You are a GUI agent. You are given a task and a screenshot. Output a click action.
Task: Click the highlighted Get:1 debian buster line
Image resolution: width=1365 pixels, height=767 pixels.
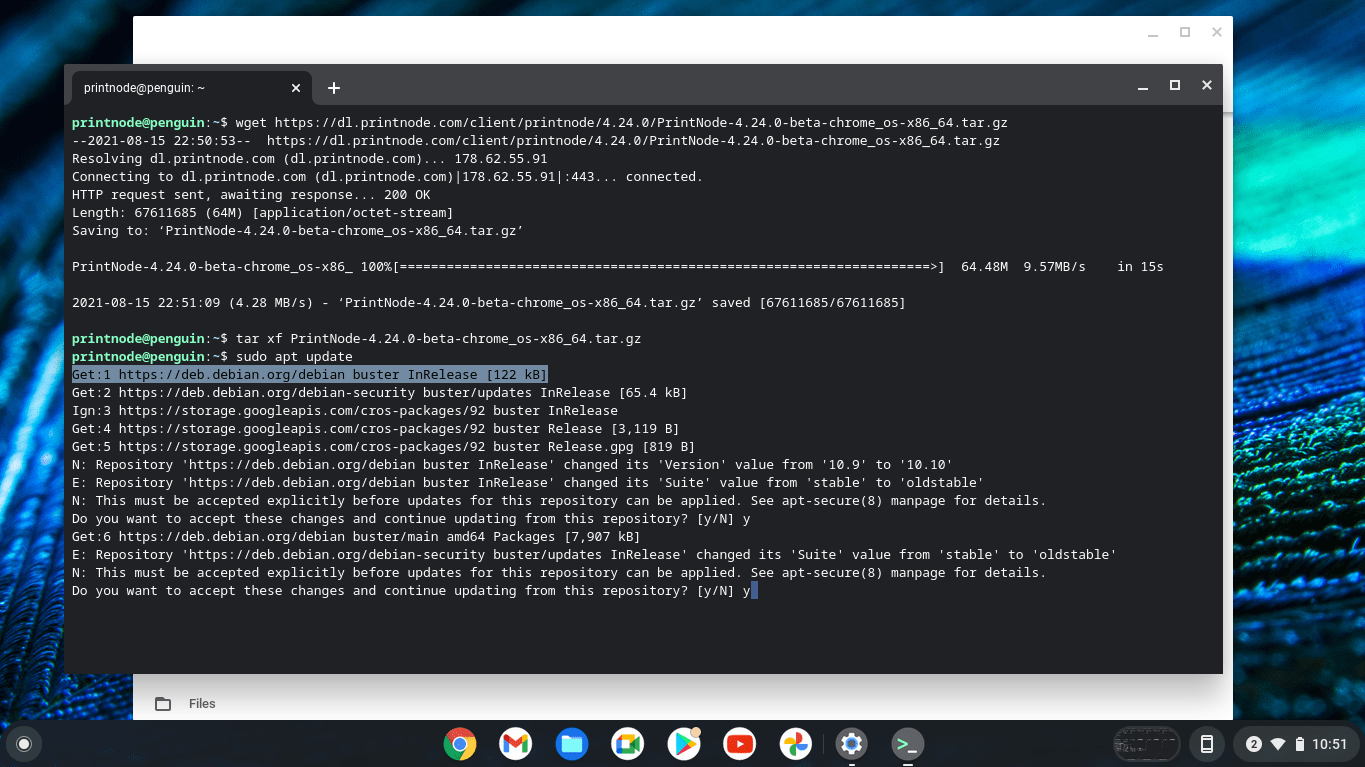click(310, 374)
